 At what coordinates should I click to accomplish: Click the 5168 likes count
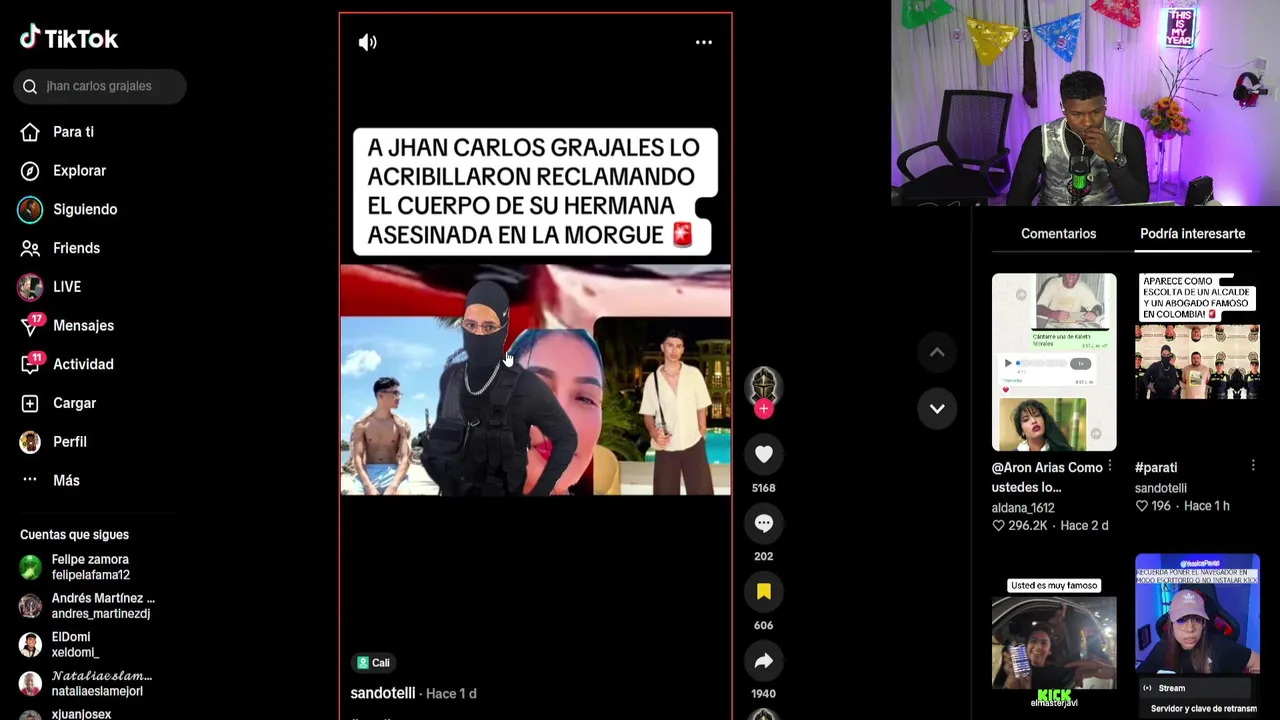763,488
